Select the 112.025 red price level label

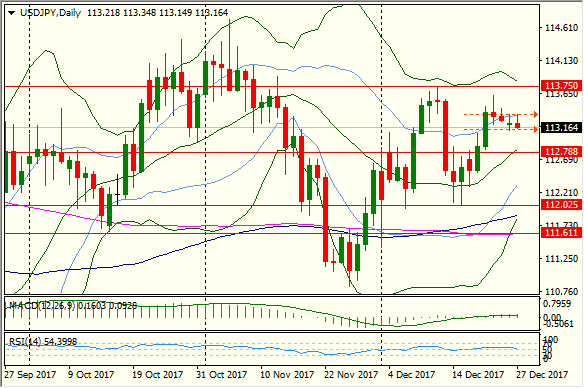point(561,204)
